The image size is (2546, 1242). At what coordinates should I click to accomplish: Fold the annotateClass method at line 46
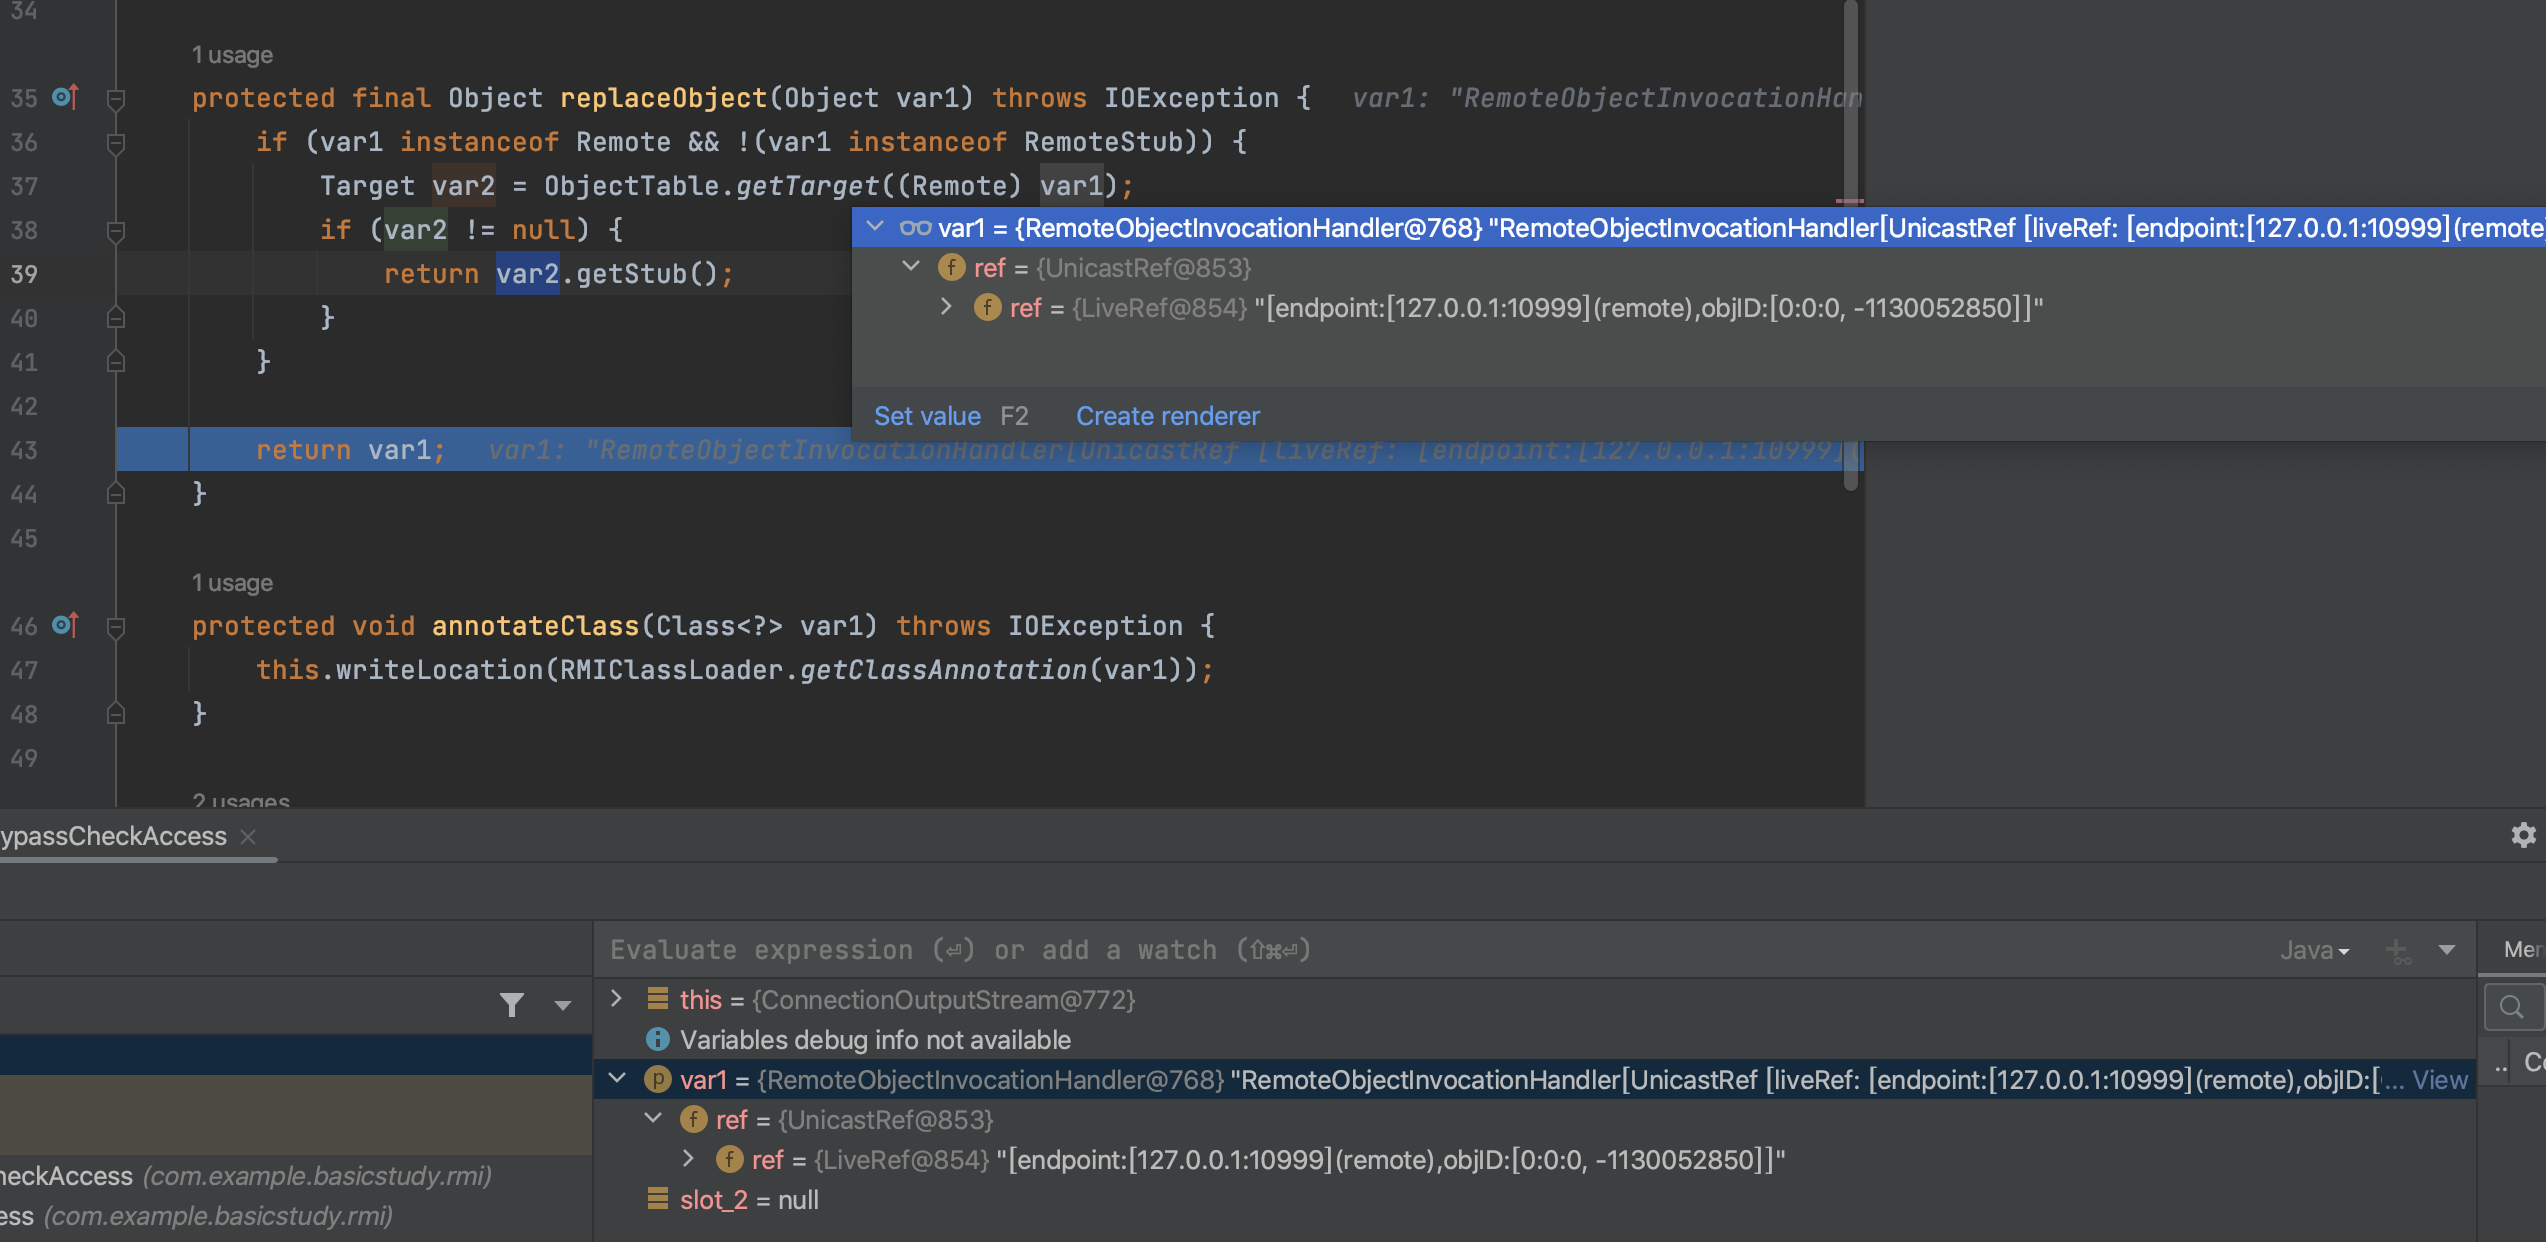(116, 626)
